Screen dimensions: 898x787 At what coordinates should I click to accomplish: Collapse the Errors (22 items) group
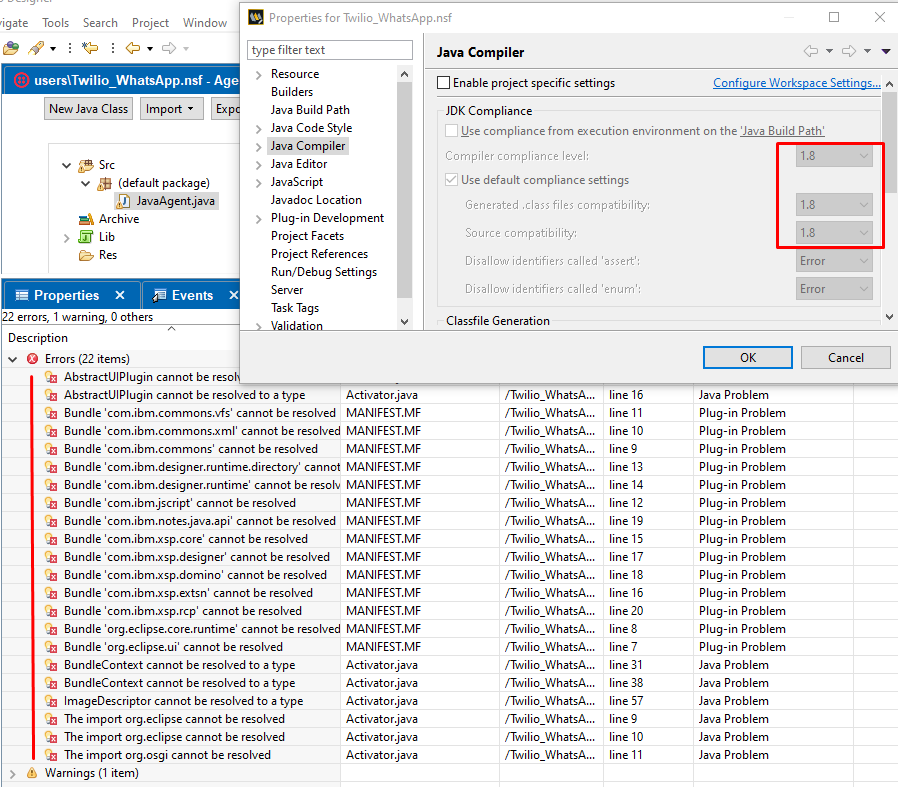tap(14, 359)
